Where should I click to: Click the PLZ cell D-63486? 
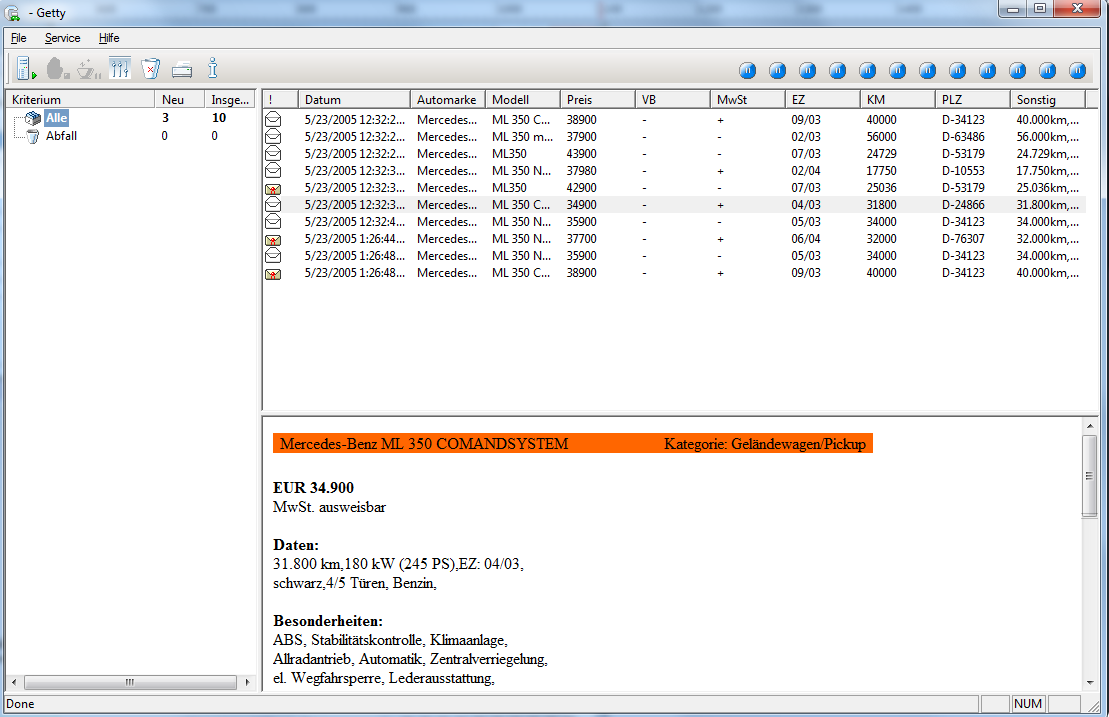963,136
